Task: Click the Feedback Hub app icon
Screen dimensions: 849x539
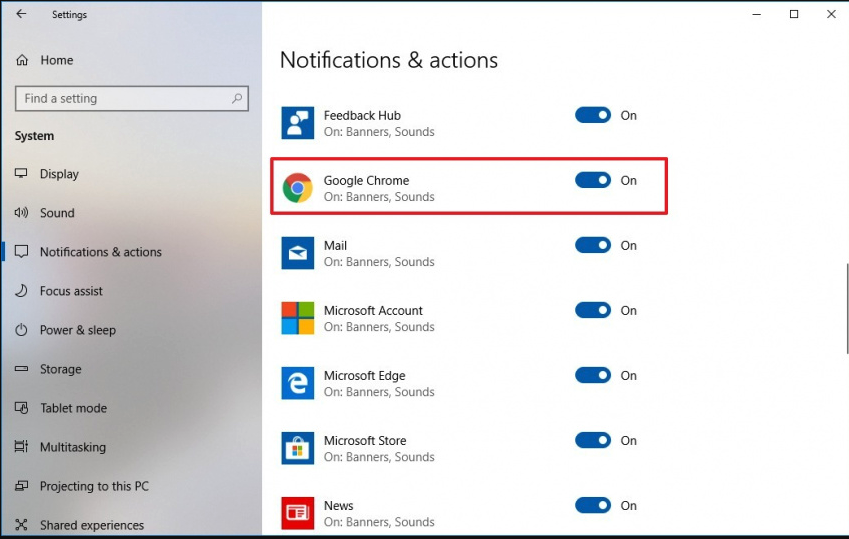Action: pyautogui.click(x=297, y=122)
